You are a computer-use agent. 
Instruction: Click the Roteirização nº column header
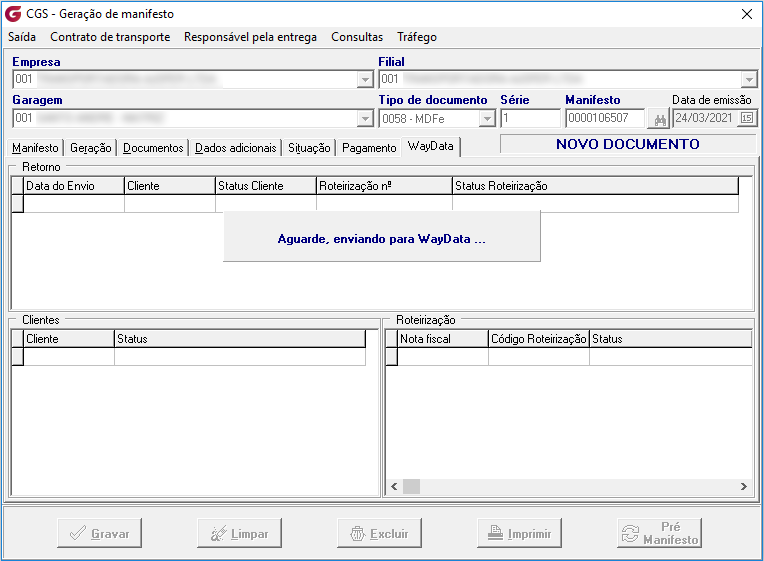384,186
